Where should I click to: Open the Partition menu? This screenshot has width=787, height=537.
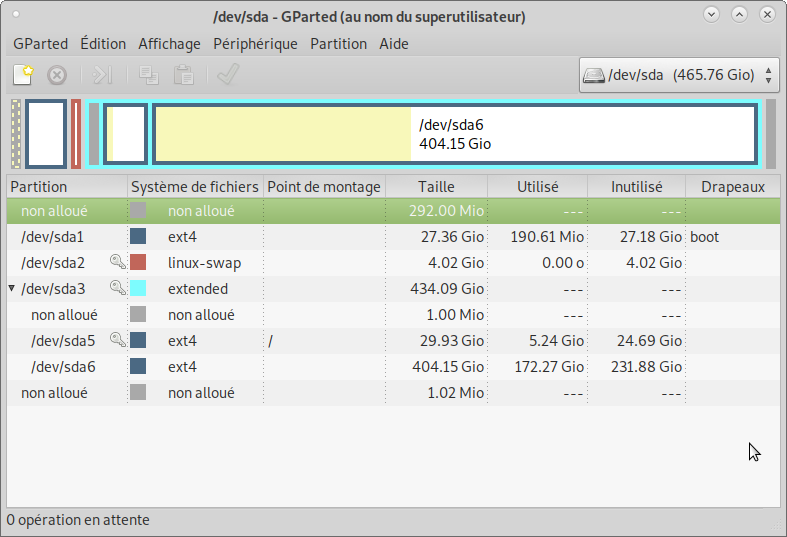pos(338,44)
